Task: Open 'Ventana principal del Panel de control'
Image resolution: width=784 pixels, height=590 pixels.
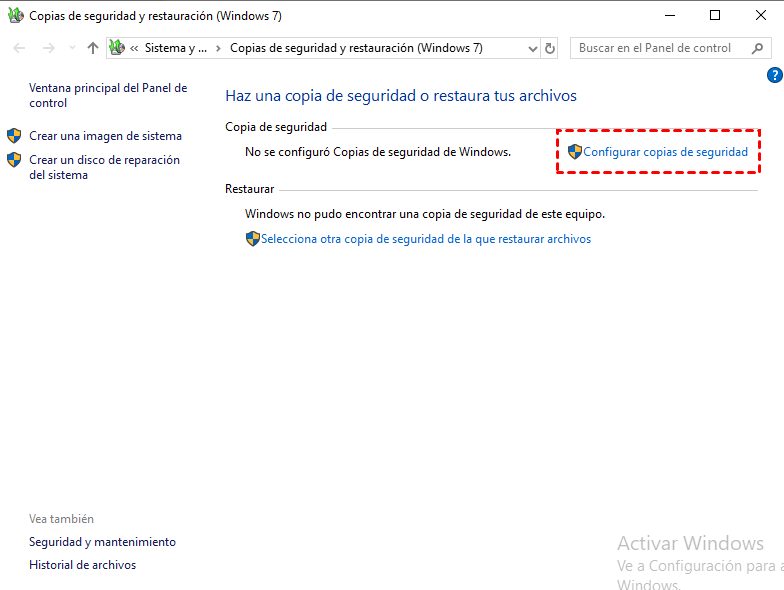Action: (x=108, y=95)
